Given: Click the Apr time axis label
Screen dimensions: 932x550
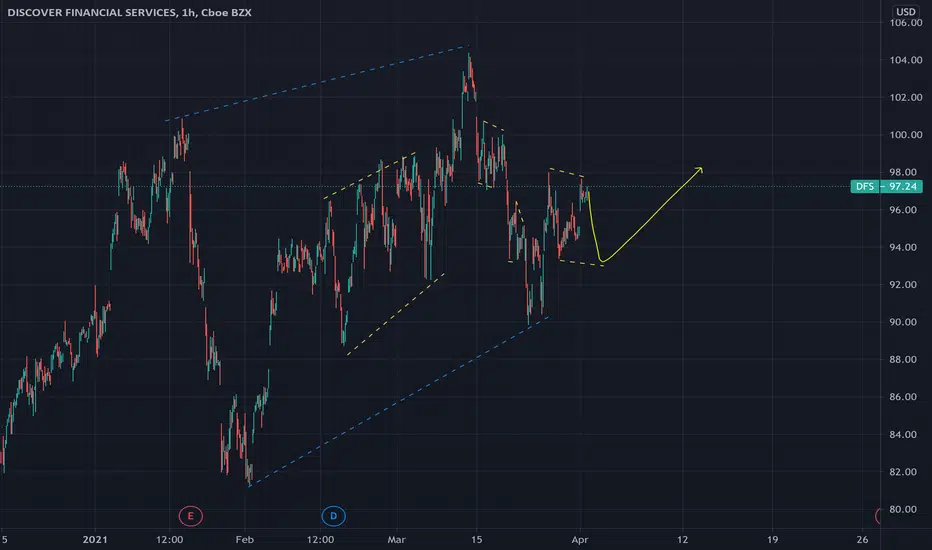Looking at the screenshot, I should [x=580, y=540].
